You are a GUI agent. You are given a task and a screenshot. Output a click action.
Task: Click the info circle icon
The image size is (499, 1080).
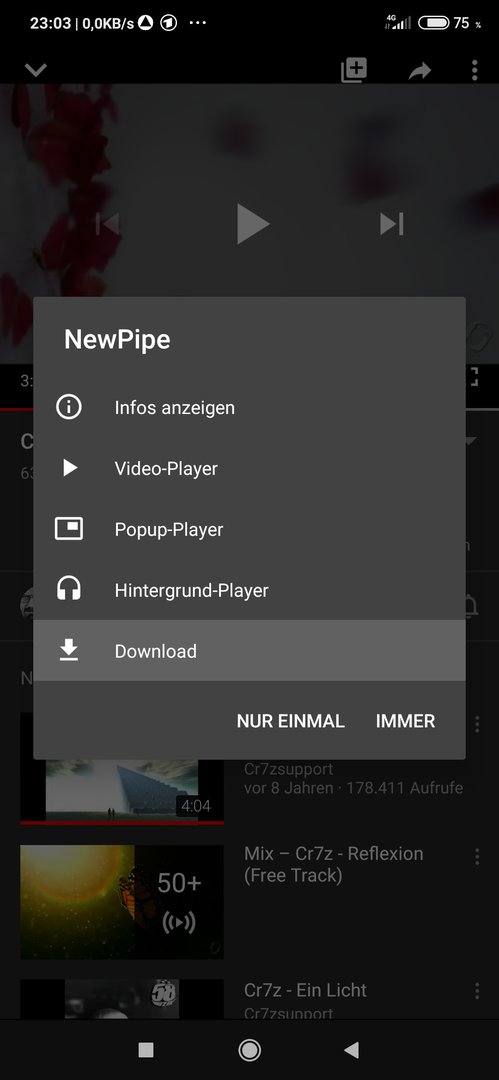(x=68, y=407)
